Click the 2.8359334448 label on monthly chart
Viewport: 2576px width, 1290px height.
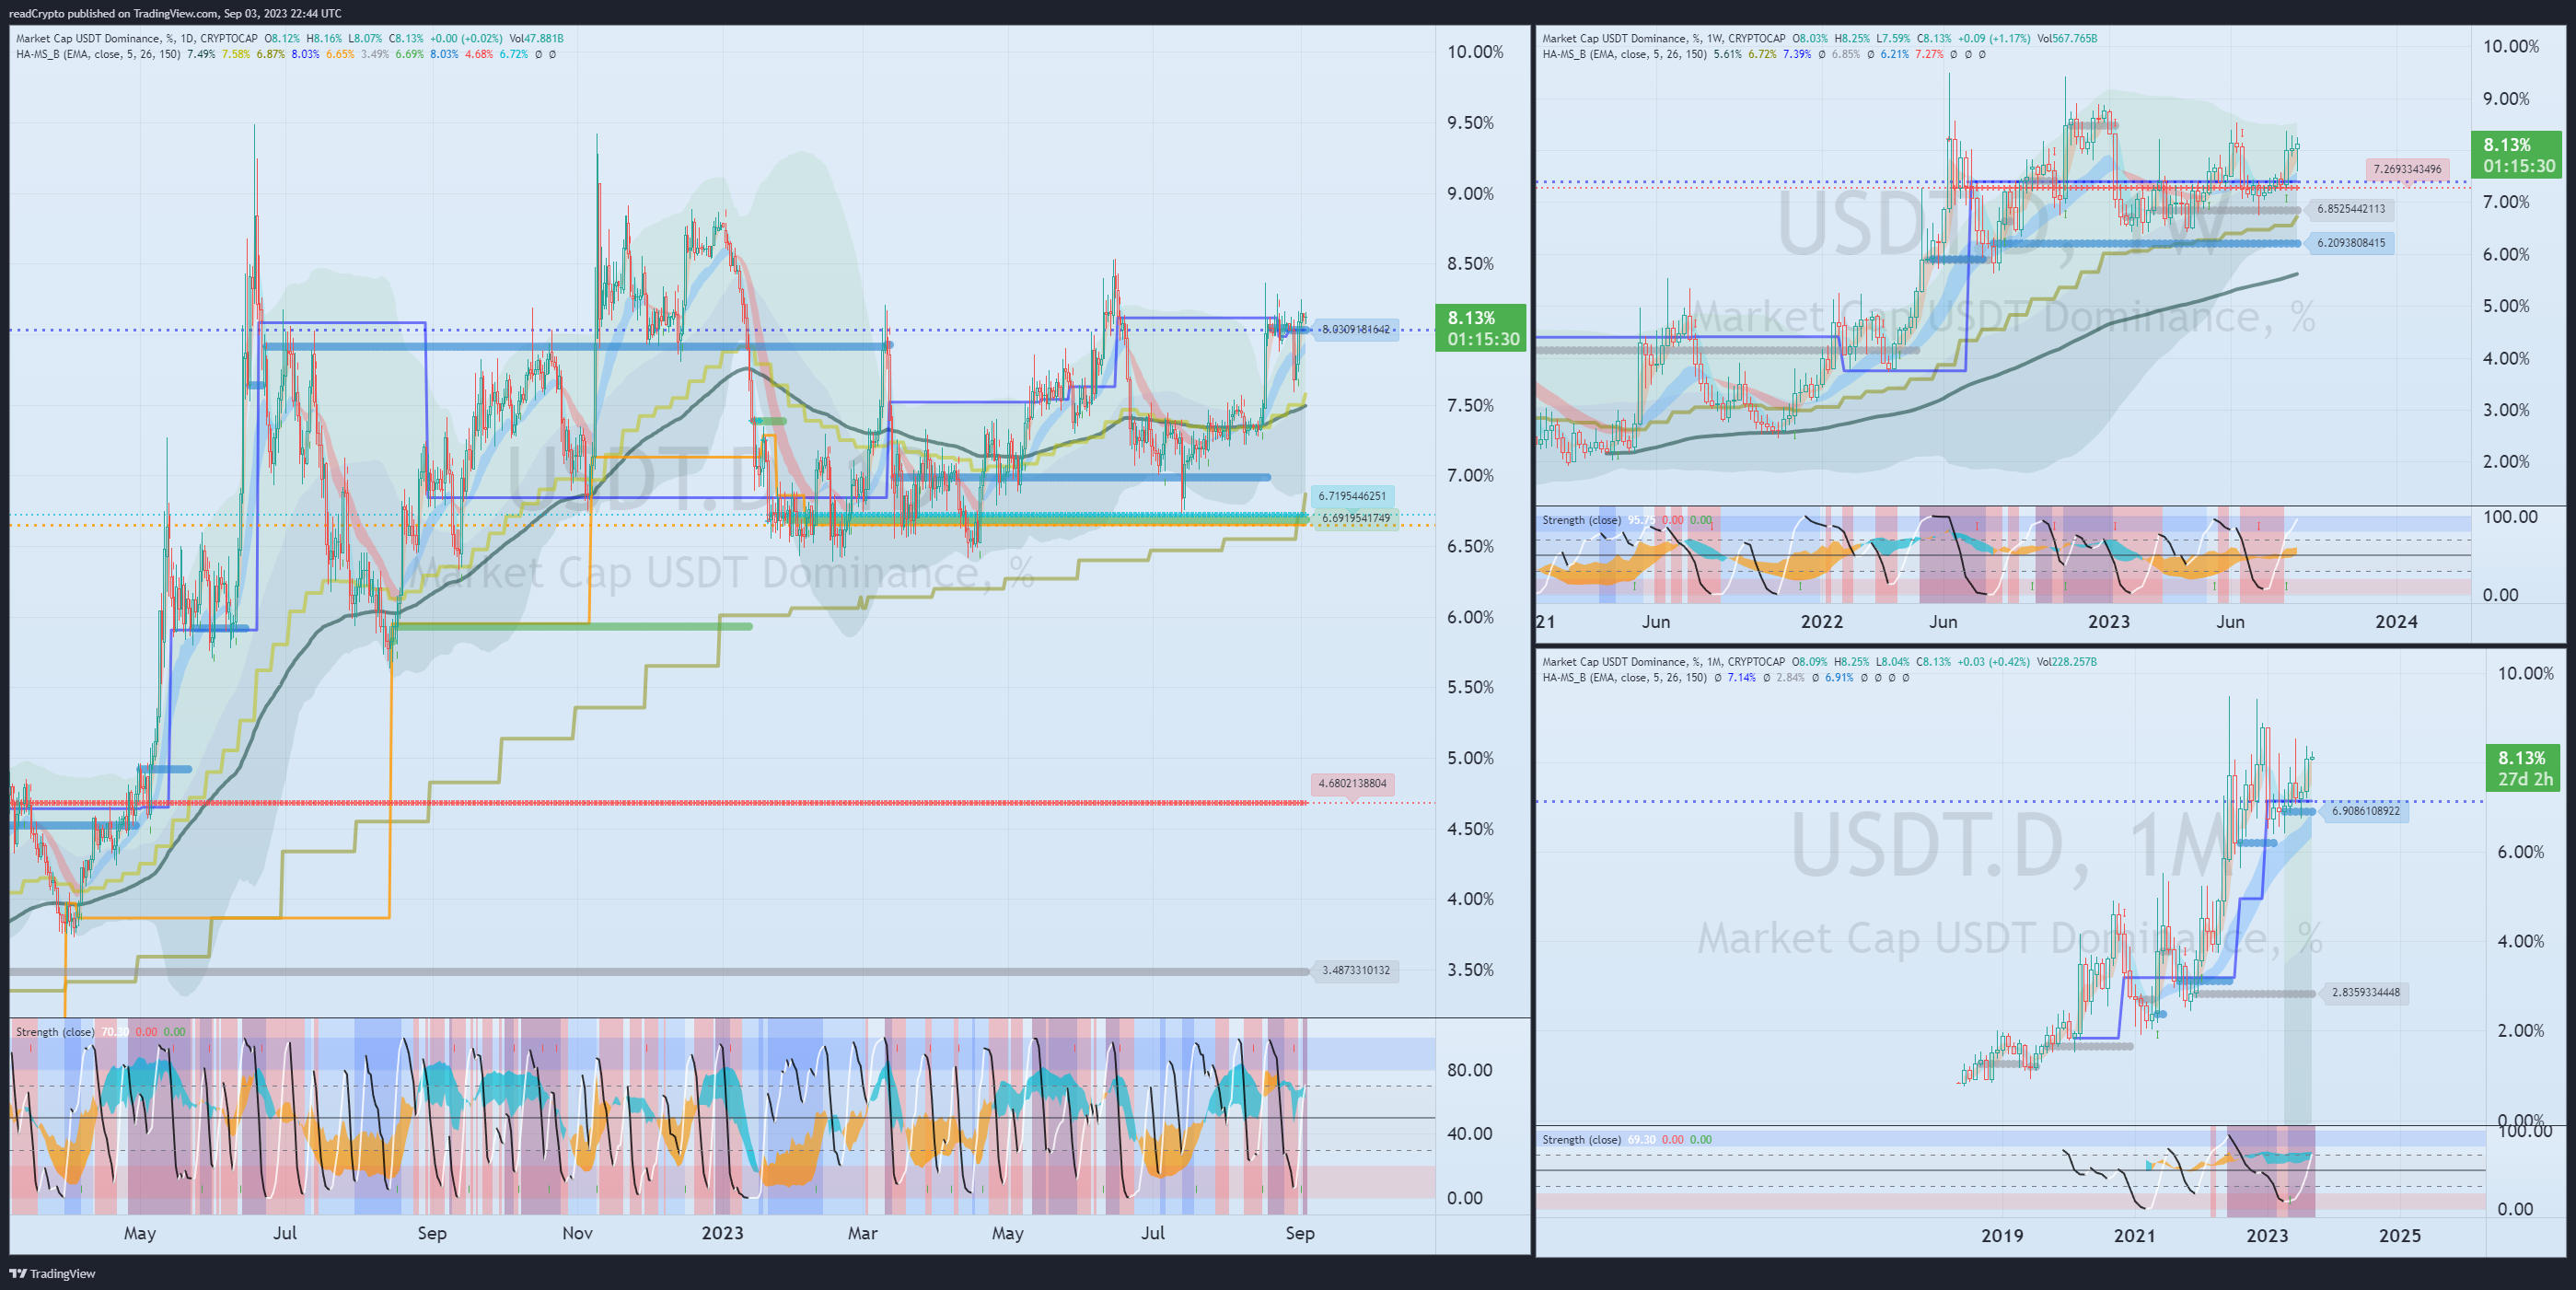[2366, 993]
